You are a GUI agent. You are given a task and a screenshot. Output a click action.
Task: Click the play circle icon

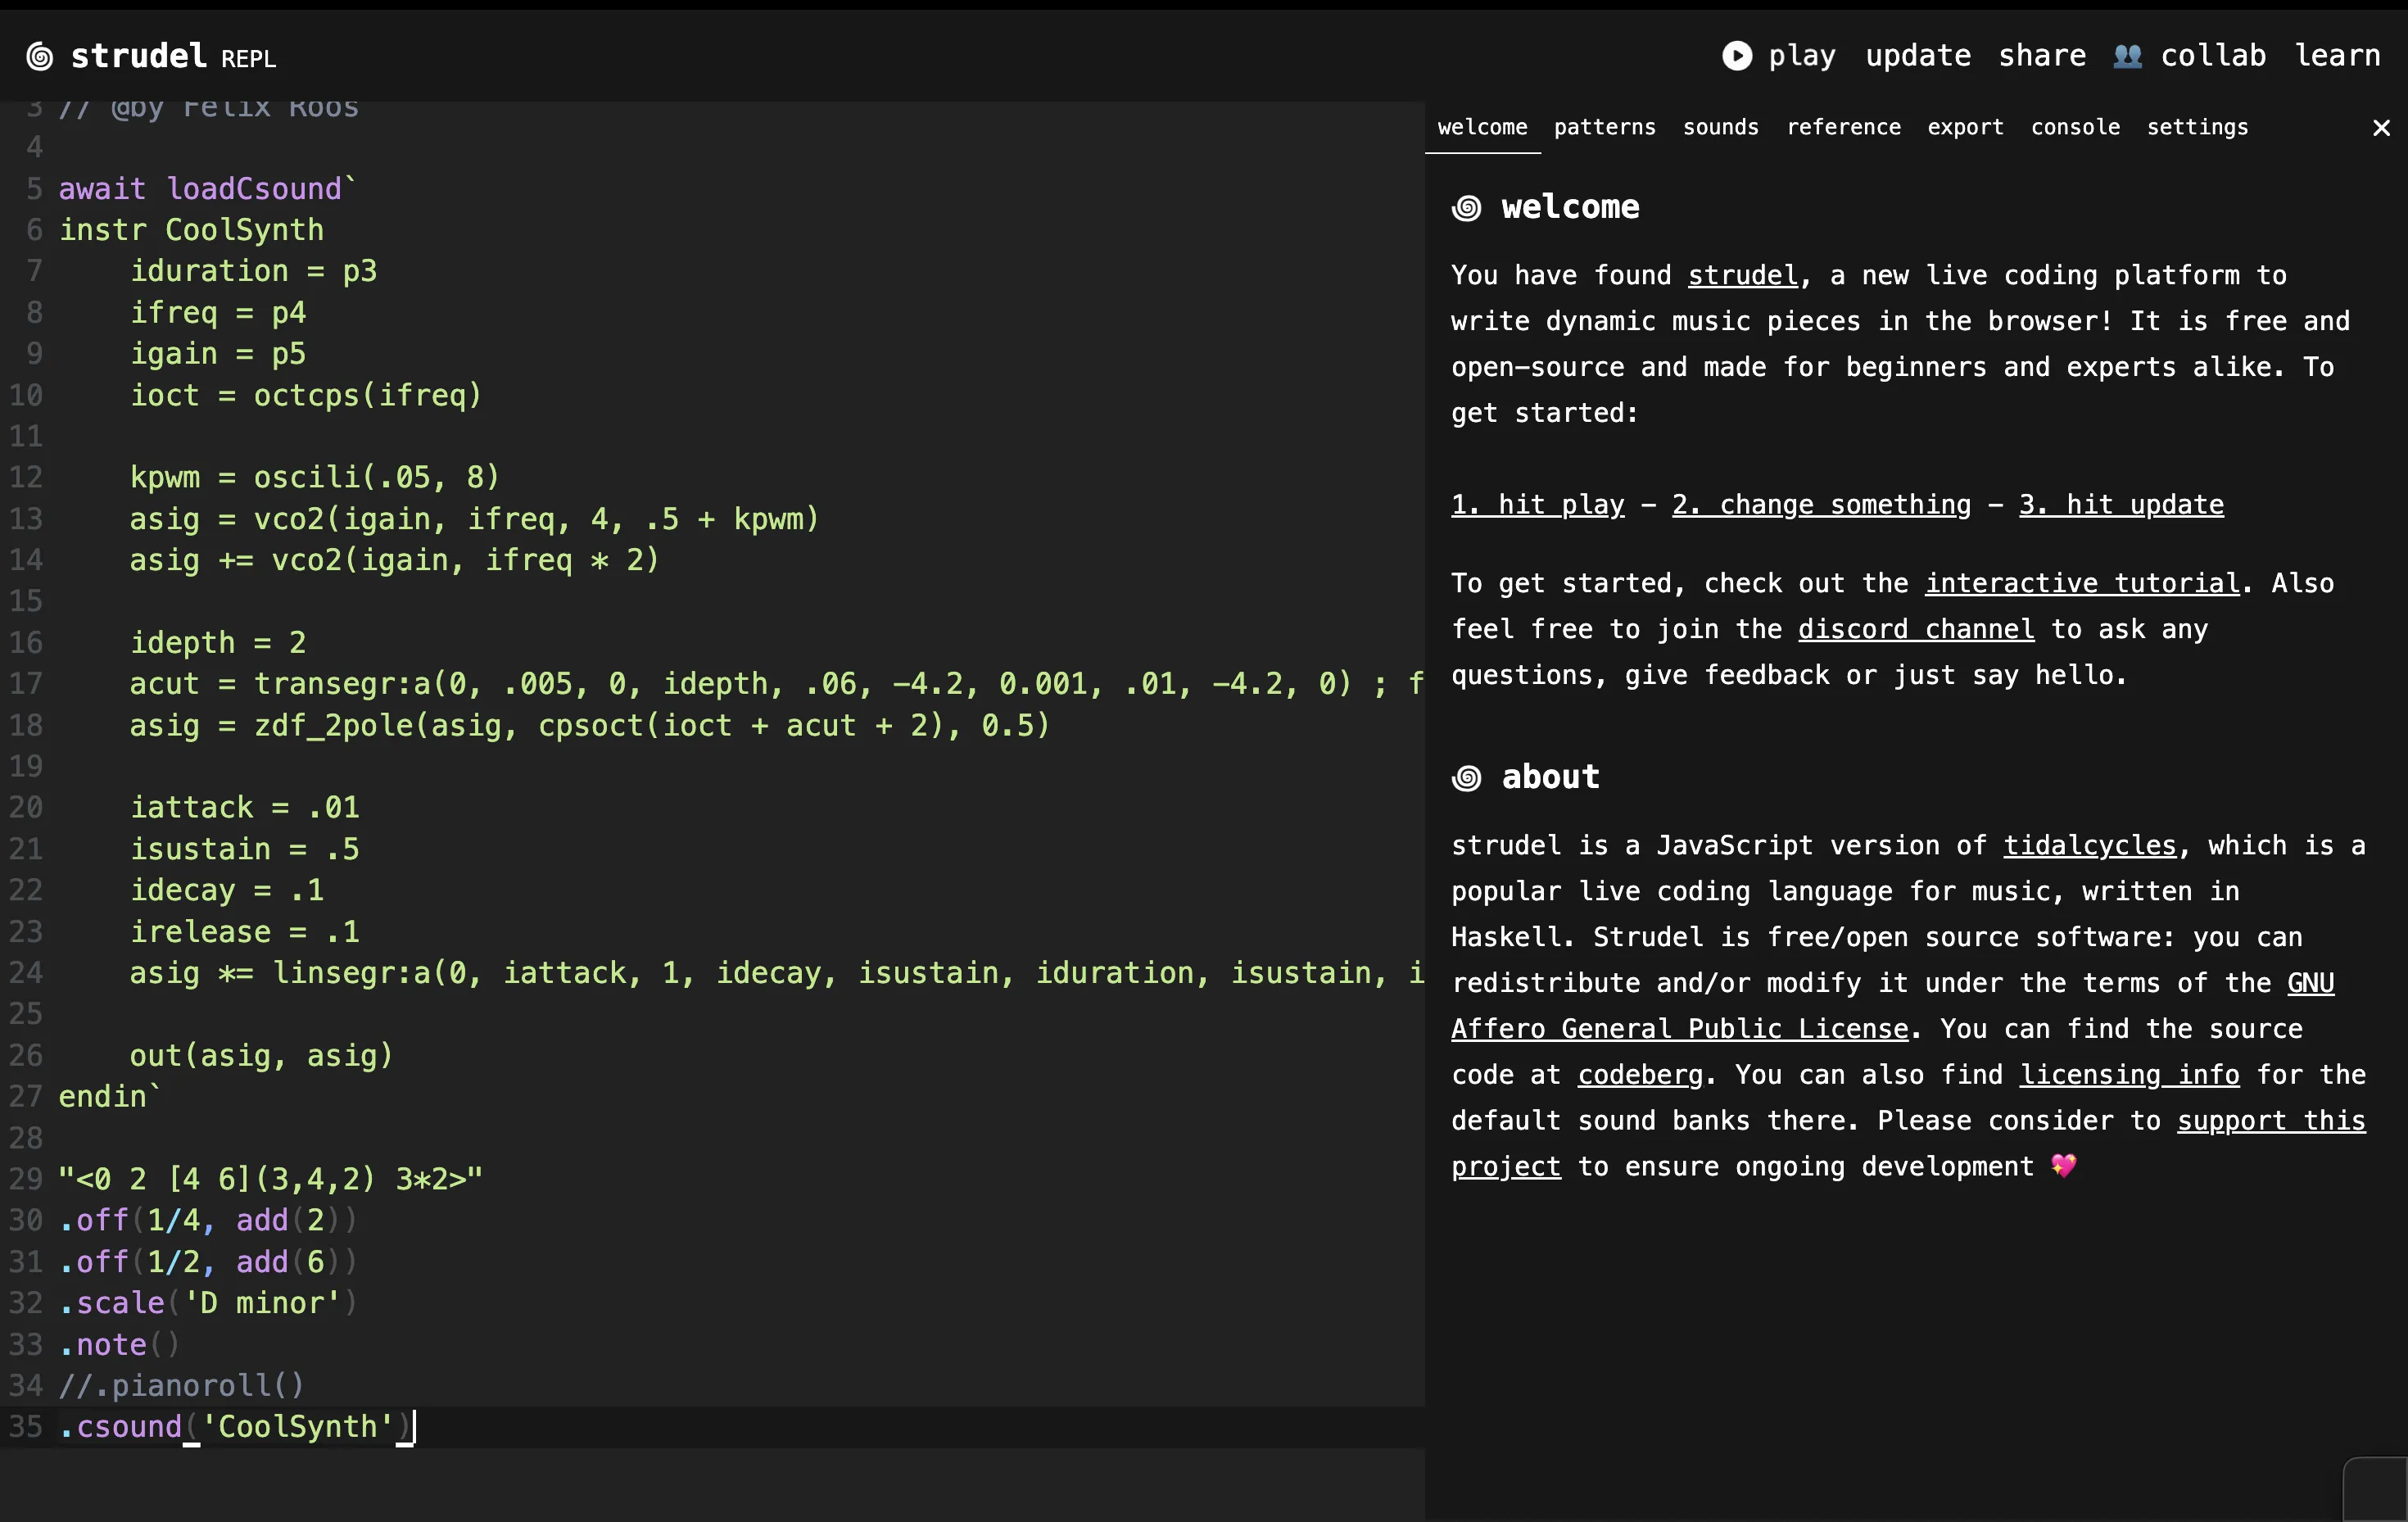point(1737,56)
